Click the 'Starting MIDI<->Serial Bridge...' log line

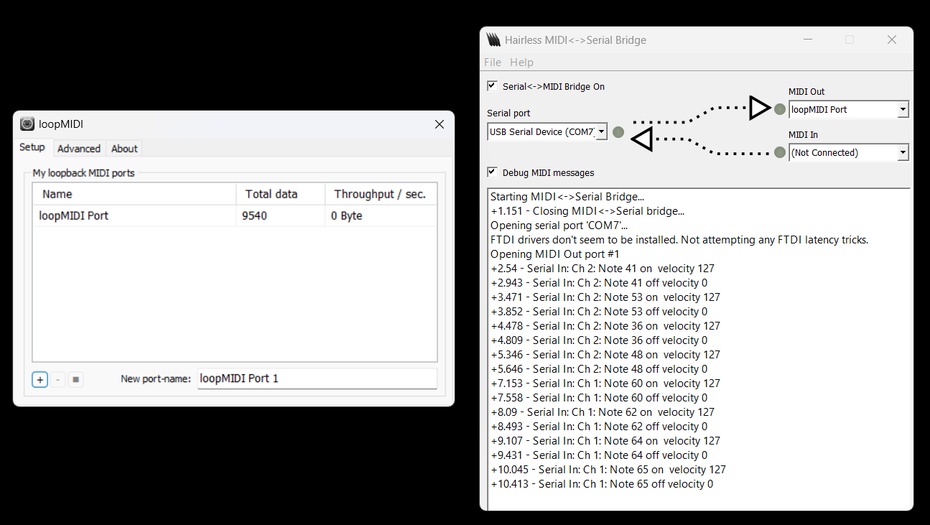click(x=567, y=196)
